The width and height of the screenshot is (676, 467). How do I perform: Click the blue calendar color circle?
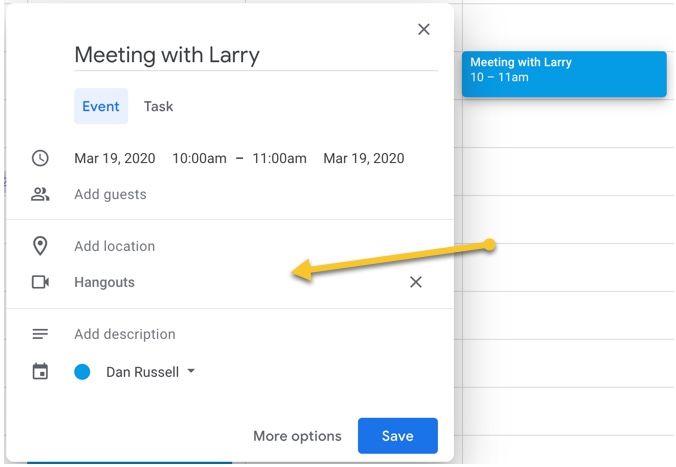click(82, 372)
